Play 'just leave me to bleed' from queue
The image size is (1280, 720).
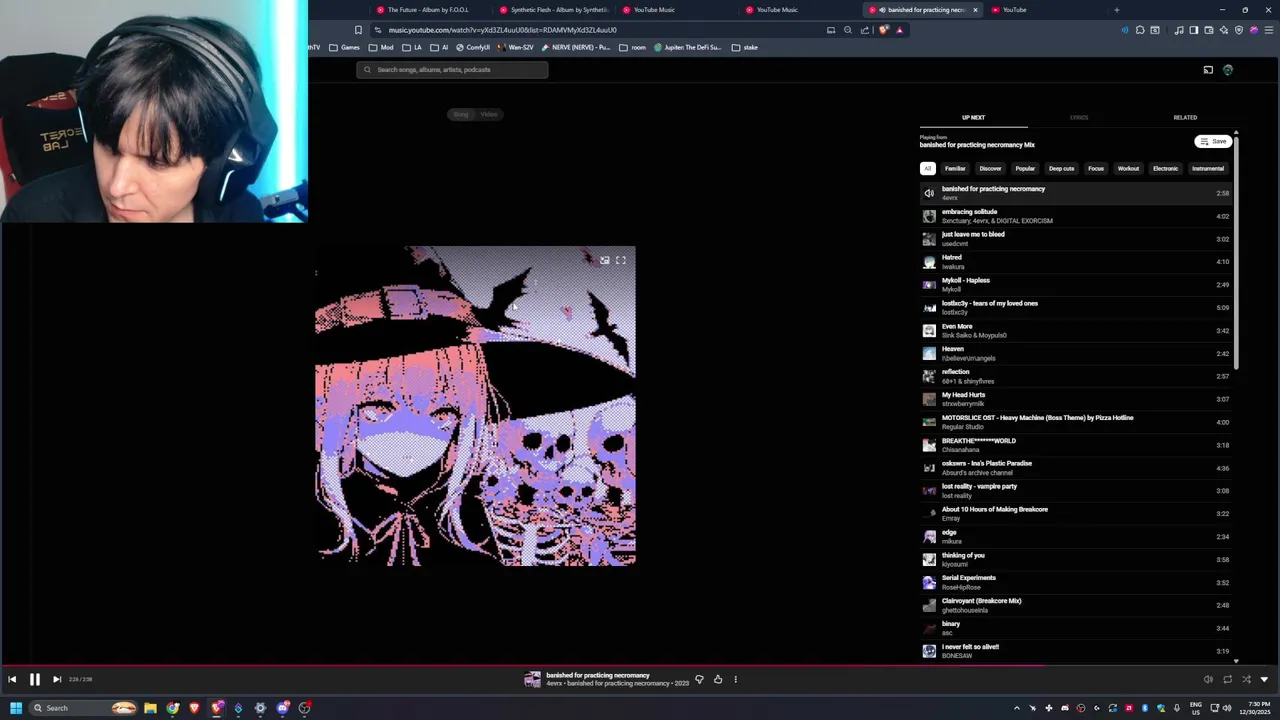(x=1077, y=239)
